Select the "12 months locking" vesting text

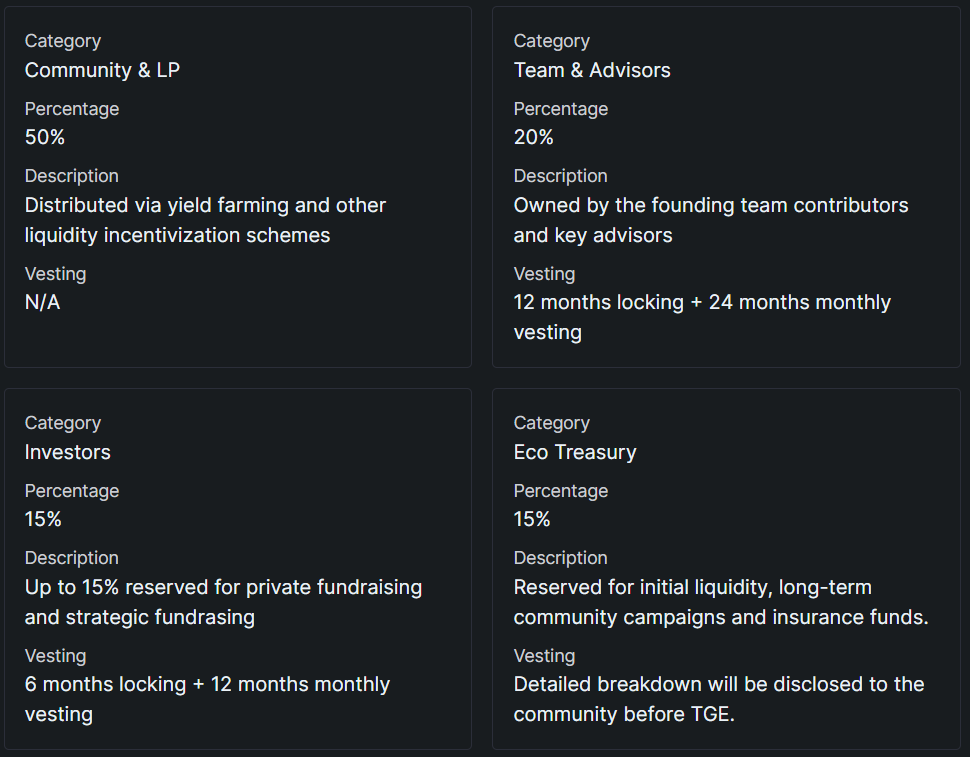click(x=702, y=316)
